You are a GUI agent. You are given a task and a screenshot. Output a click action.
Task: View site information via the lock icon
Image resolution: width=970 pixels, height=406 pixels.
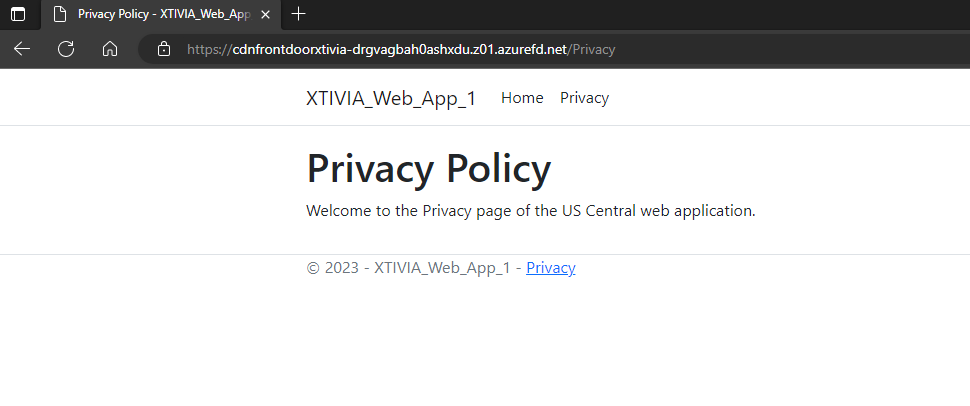click(164, 49)
